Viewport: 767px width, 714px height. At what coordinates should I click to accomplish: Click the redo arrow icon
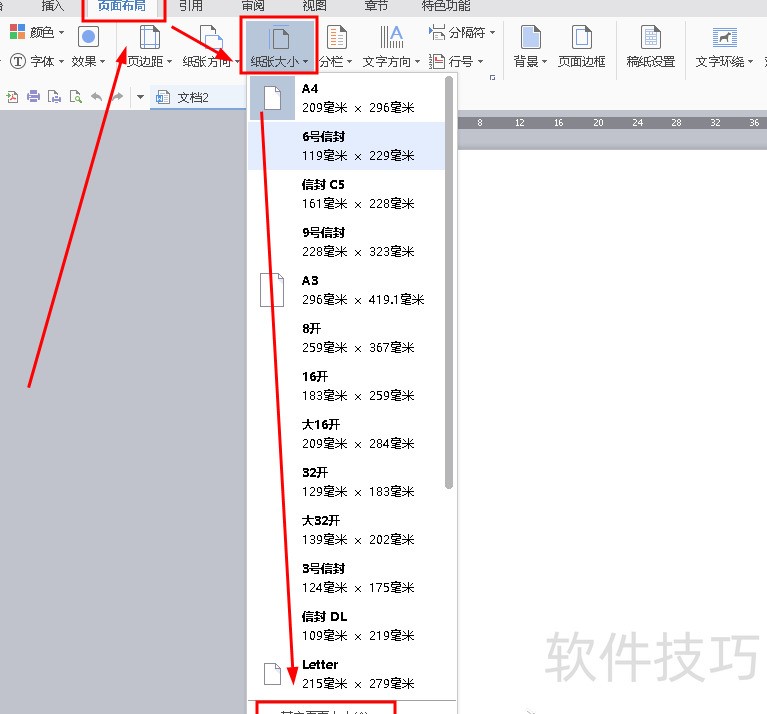[117, 96]
